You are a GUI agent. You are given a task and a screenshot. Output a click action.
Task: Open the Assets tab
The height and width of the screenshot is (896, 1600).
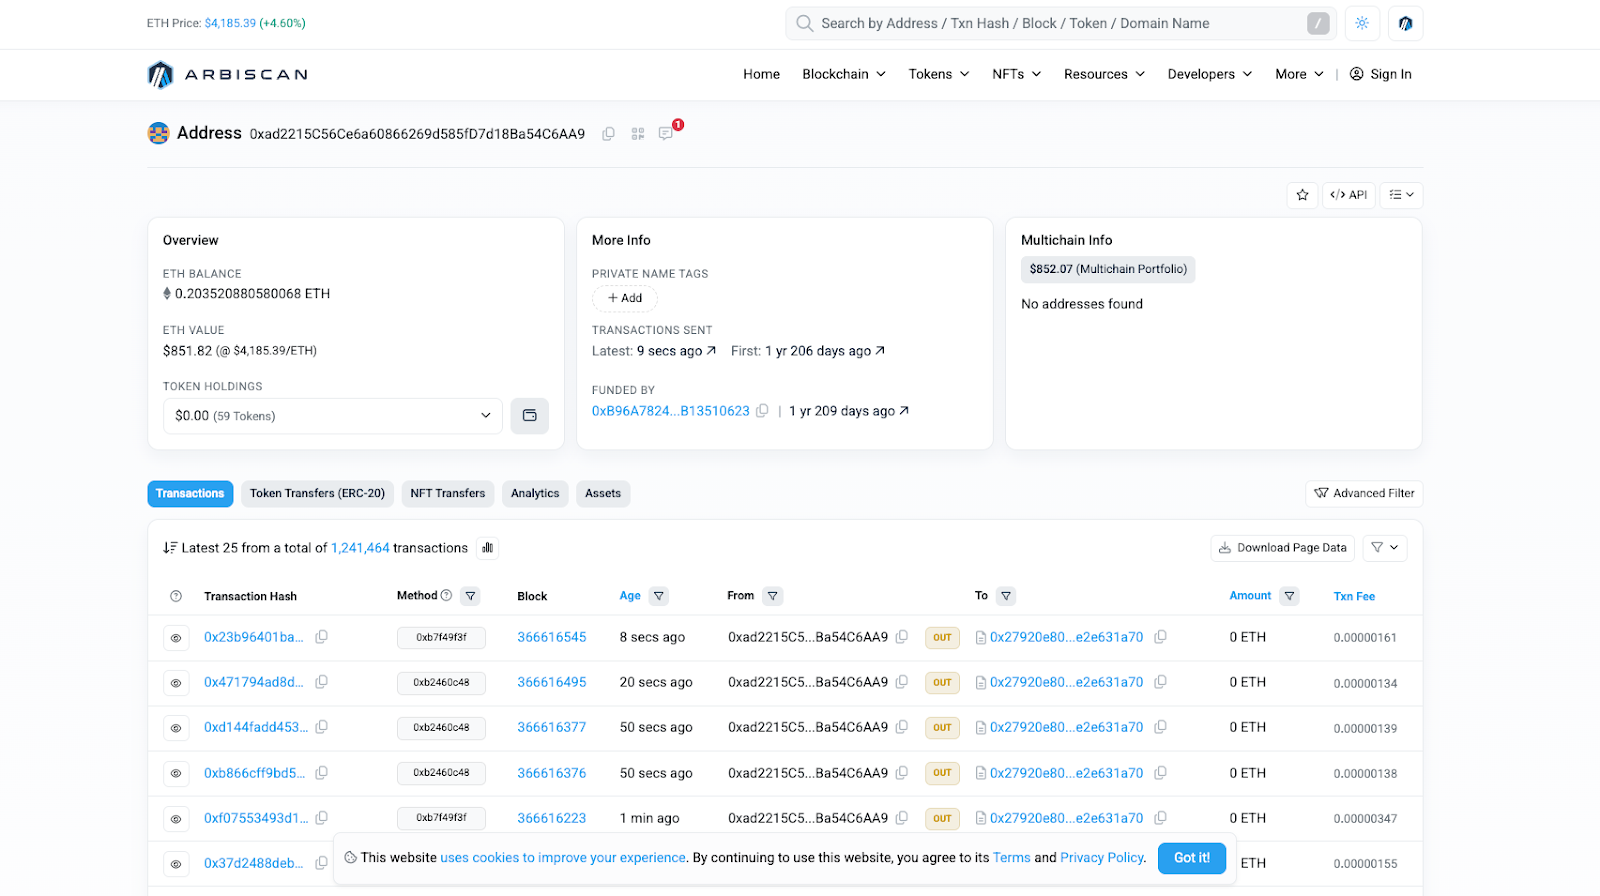click(x=603, y=494)
